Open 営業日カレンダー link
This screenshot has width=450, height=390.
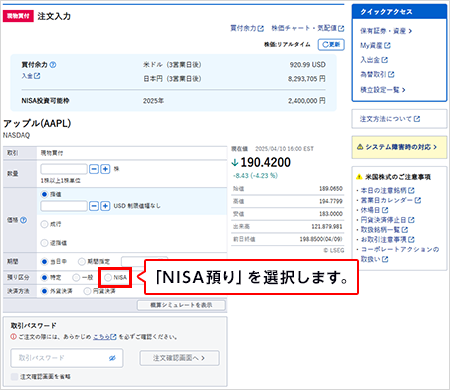tap(391, 200)
